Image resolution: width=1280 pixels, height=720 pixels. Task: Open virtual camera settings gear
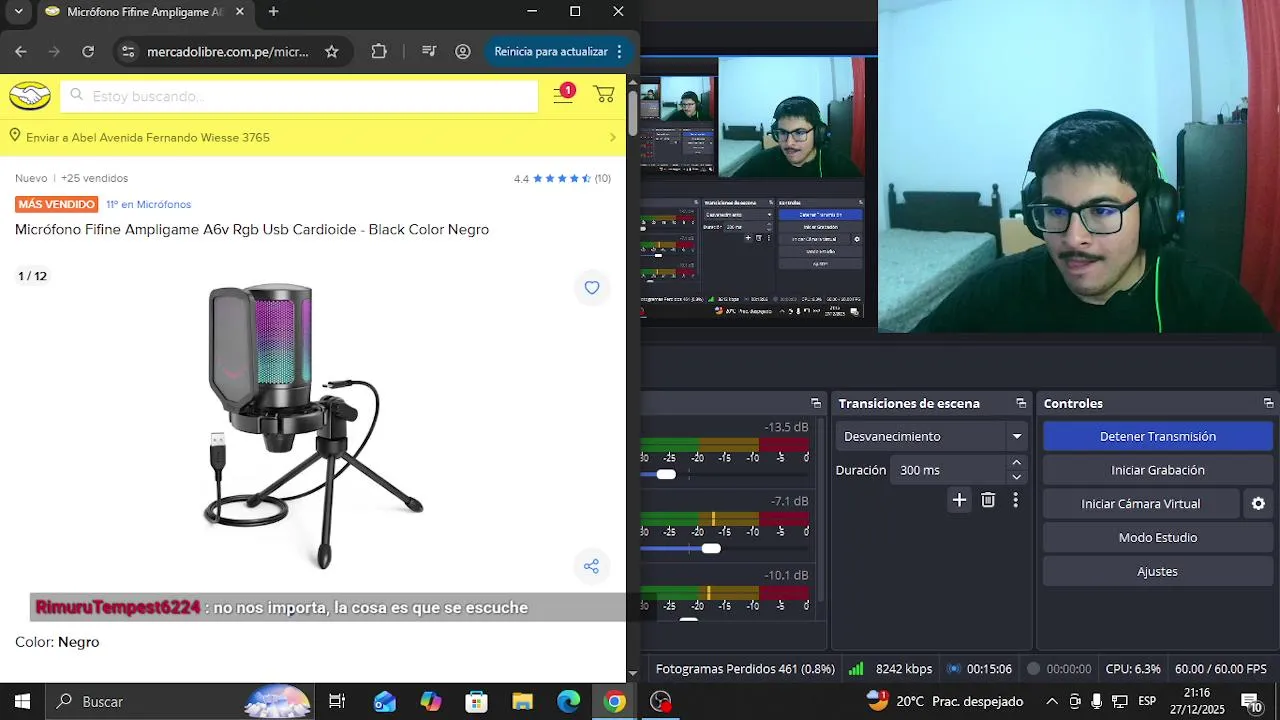(x=1259, y=504)
